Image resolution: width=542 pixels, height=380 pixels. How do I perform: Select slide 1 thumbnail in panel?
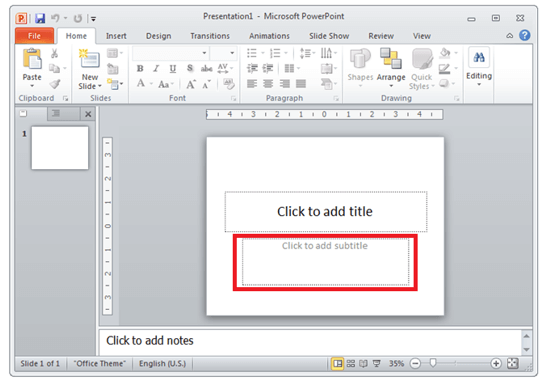pyautogui.click(x=60, y=148)
